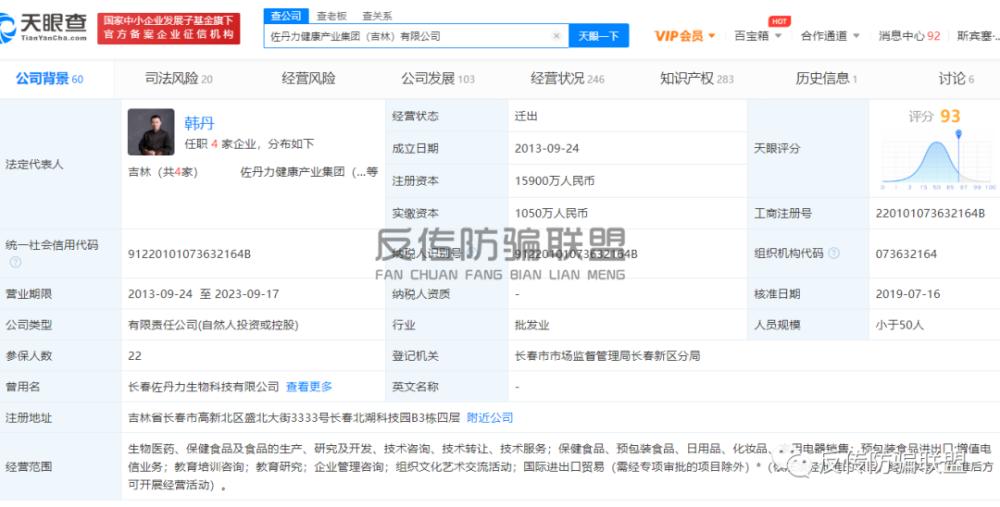This screenshot has height=507, width=1000.
Task: Click the help icon next to 组织机构代码
Action: tap(833, 253)
